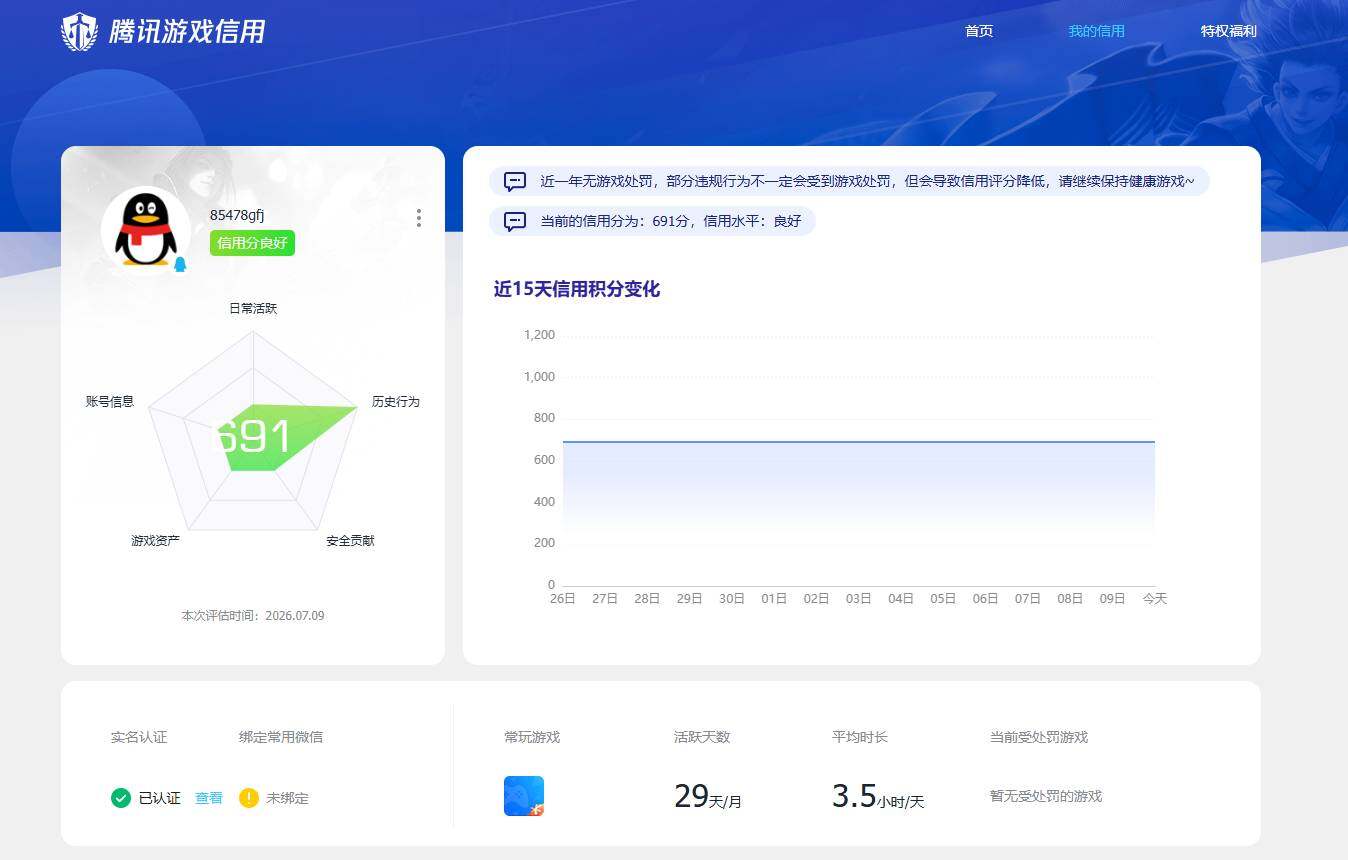
Task: Click the 历史行为 radar label
Action: coord(396,402)
